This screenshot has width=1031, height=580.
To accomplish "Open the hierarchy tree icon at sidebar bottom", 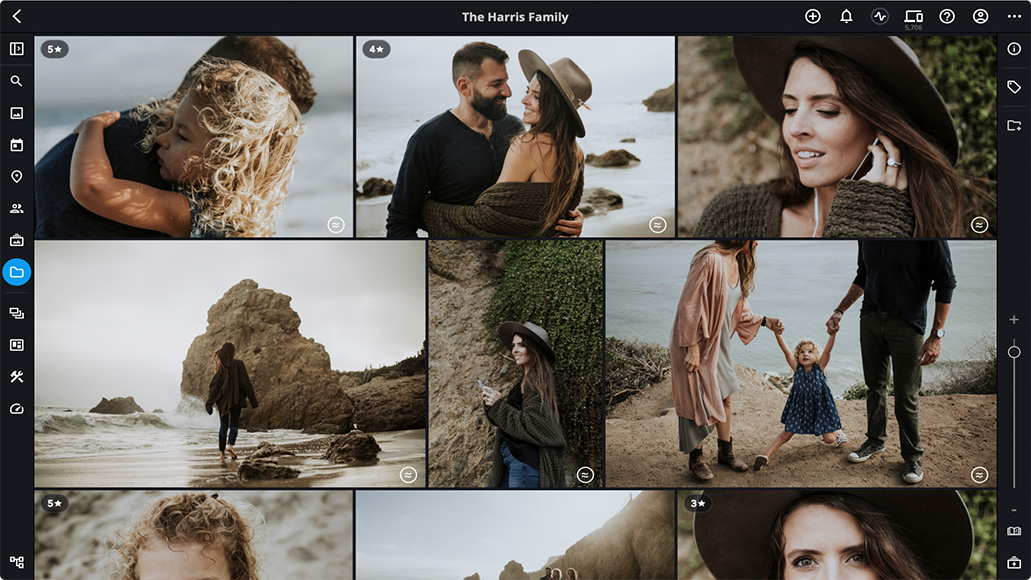I will point(16,562).
